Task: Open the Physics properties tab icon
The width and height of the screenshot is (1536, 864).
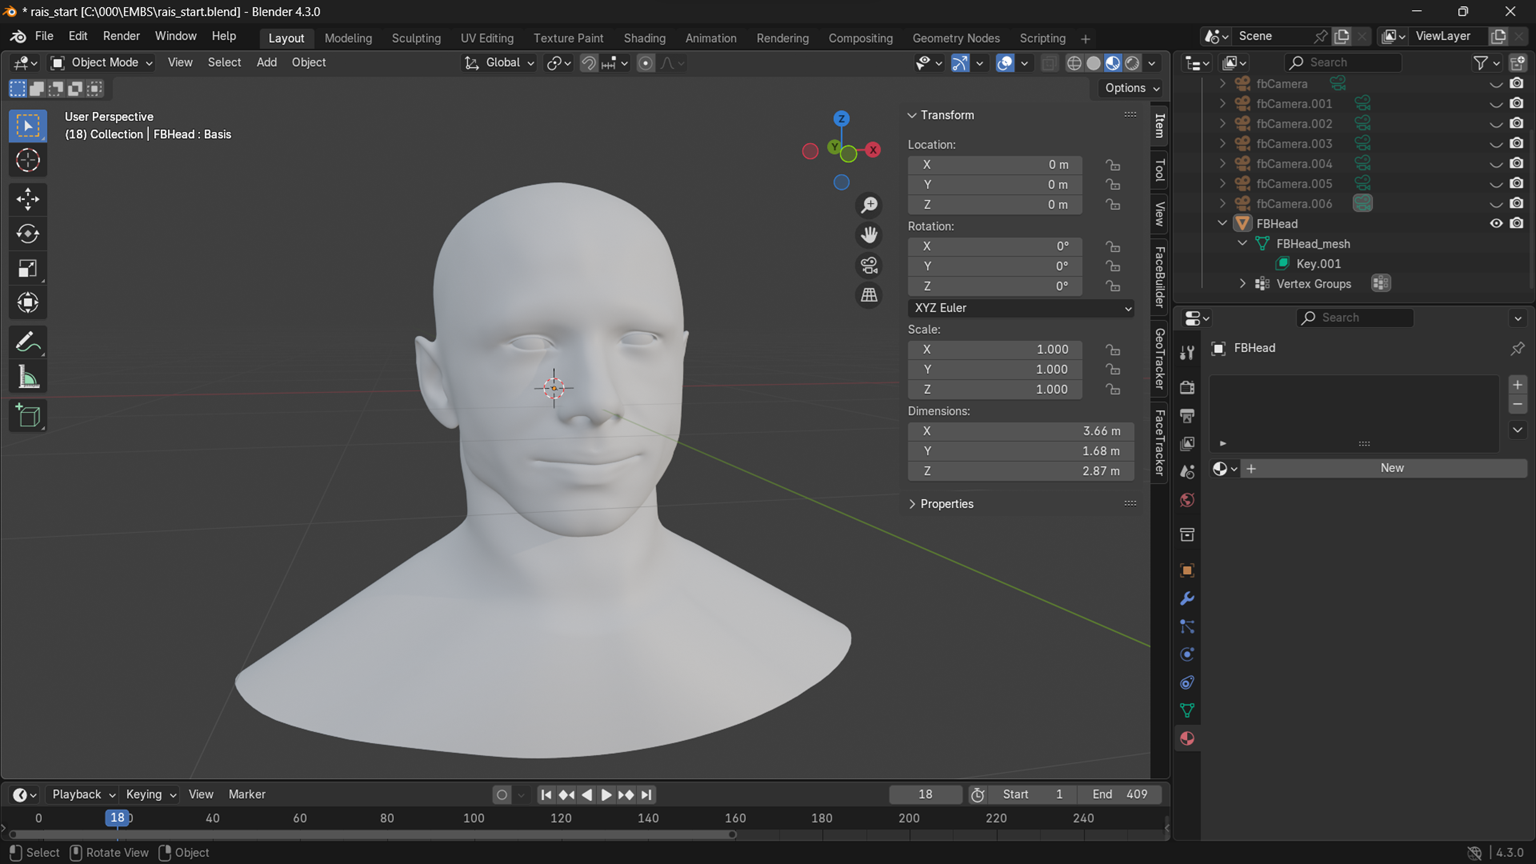Action: (x=1187, y=654)
